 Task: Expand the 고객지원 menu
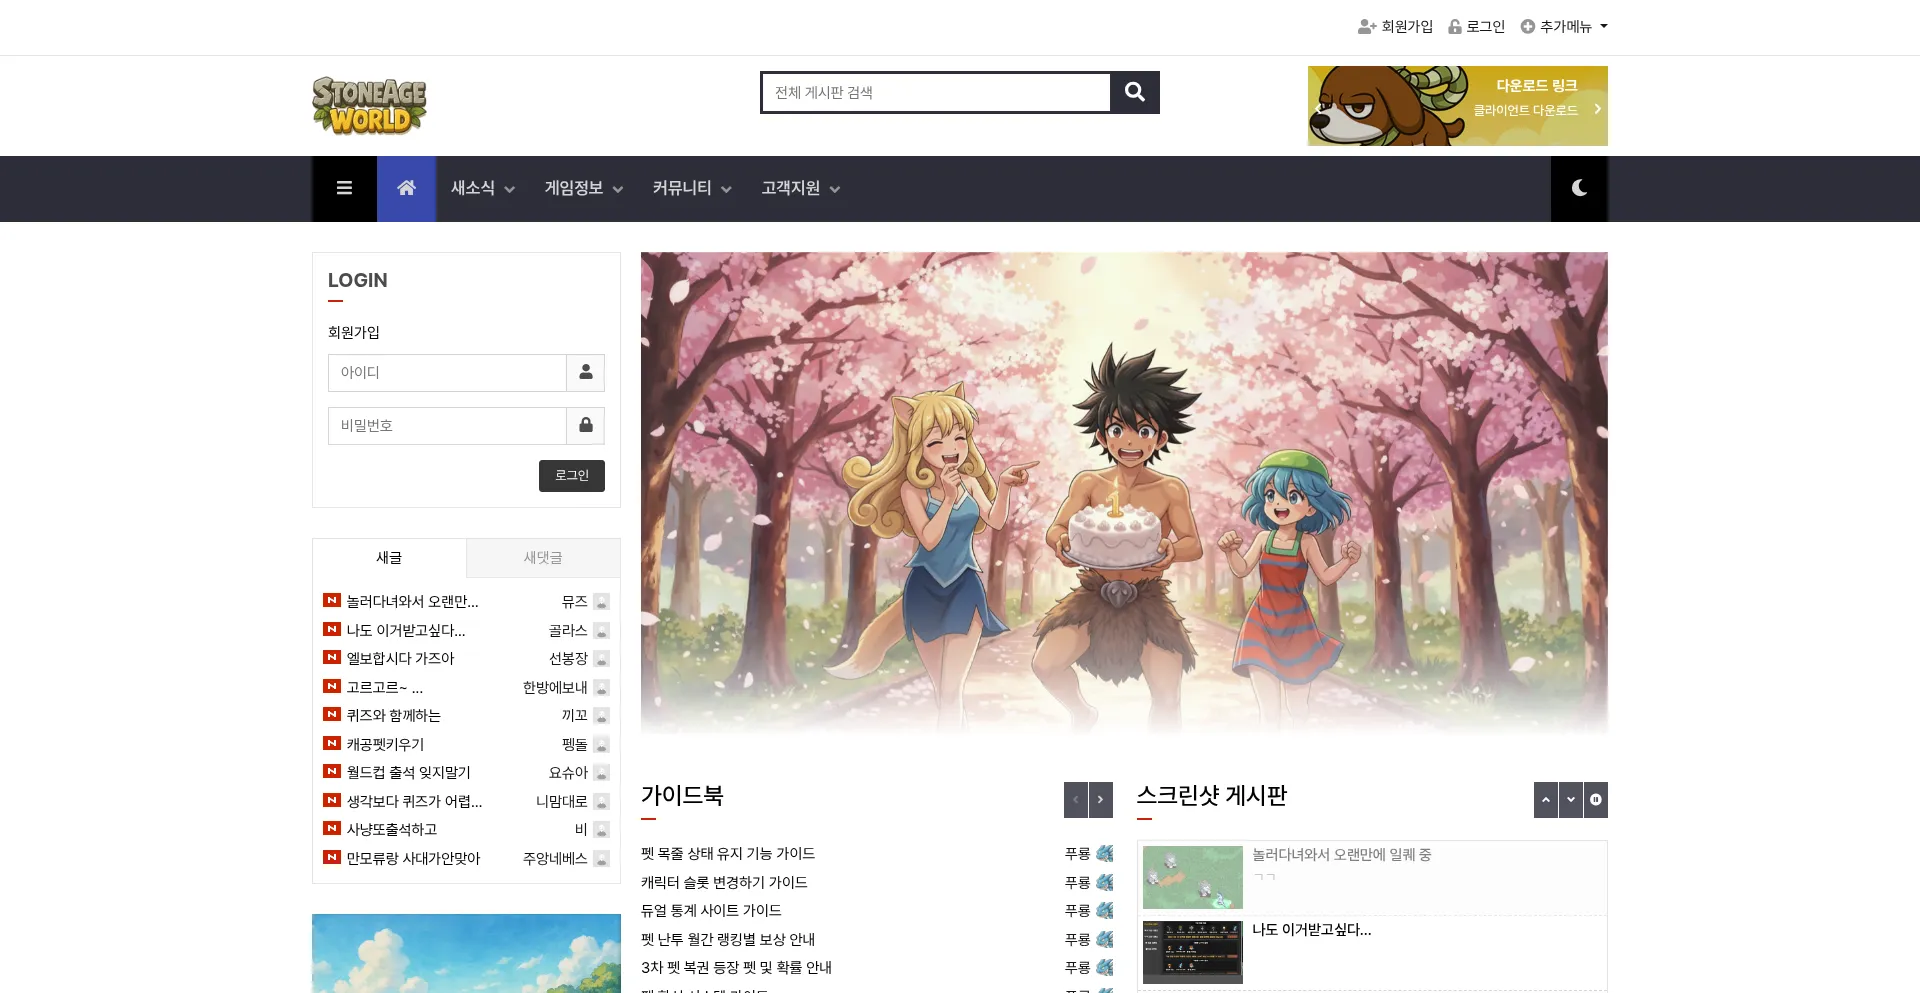click(800, 188)
